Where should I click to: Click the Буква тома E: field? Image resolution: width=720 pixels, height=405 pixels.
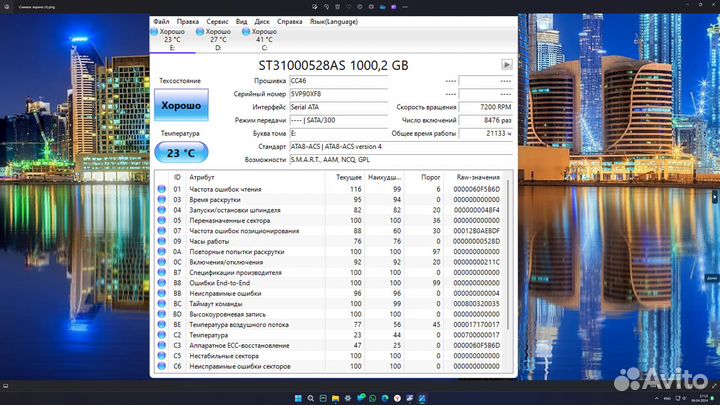[x=339, y=134]
